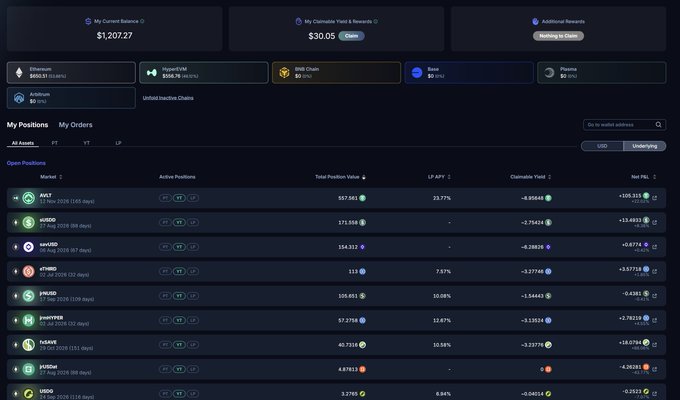Image resolution: width=680 pixels, height=400 pixels.
Task: Select the LP asset filter tab
Action: pos(118,143)
